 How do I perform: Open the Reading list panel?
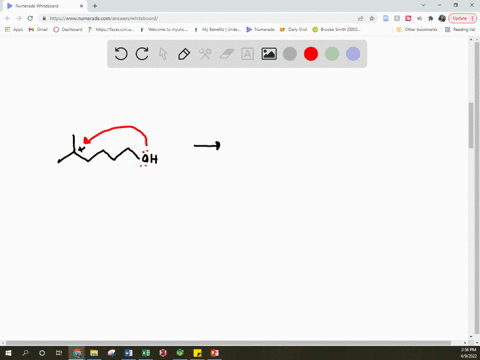pyautogui.click(x=460, y=29)
